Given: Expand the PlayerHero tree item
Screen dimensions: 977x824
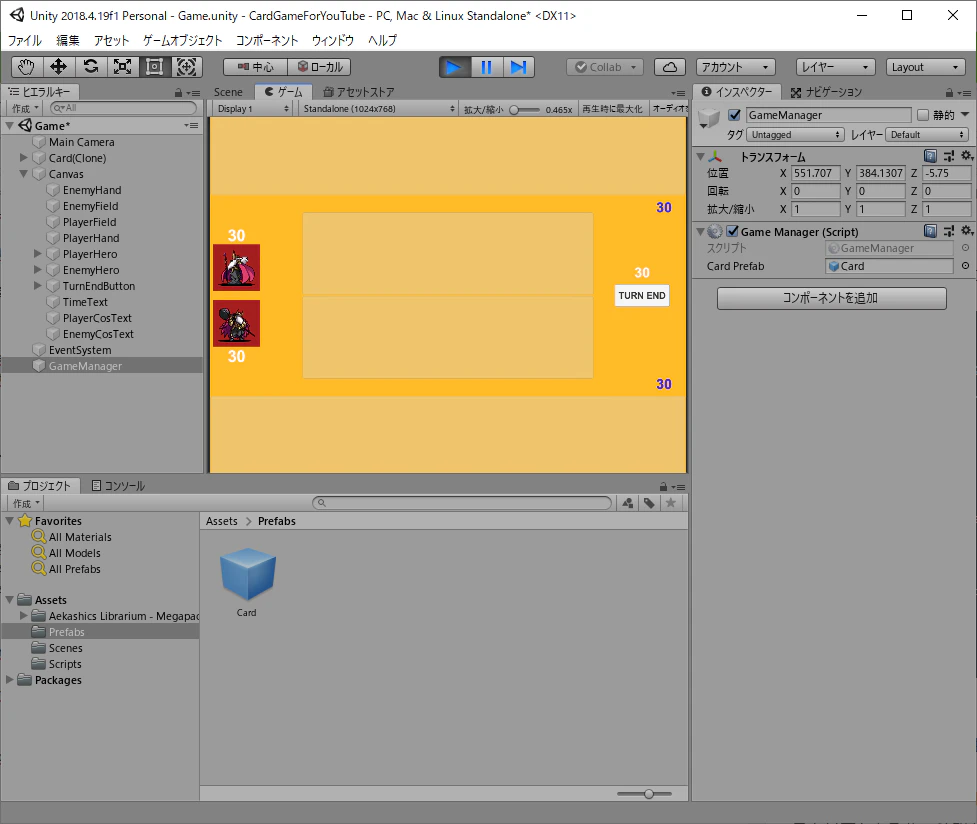Looking at the screenshot, I should point(38,254).
